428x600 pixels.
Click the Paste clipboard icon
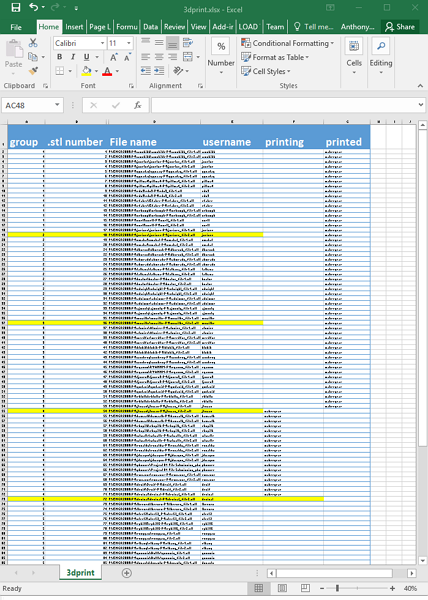[14, 50]
